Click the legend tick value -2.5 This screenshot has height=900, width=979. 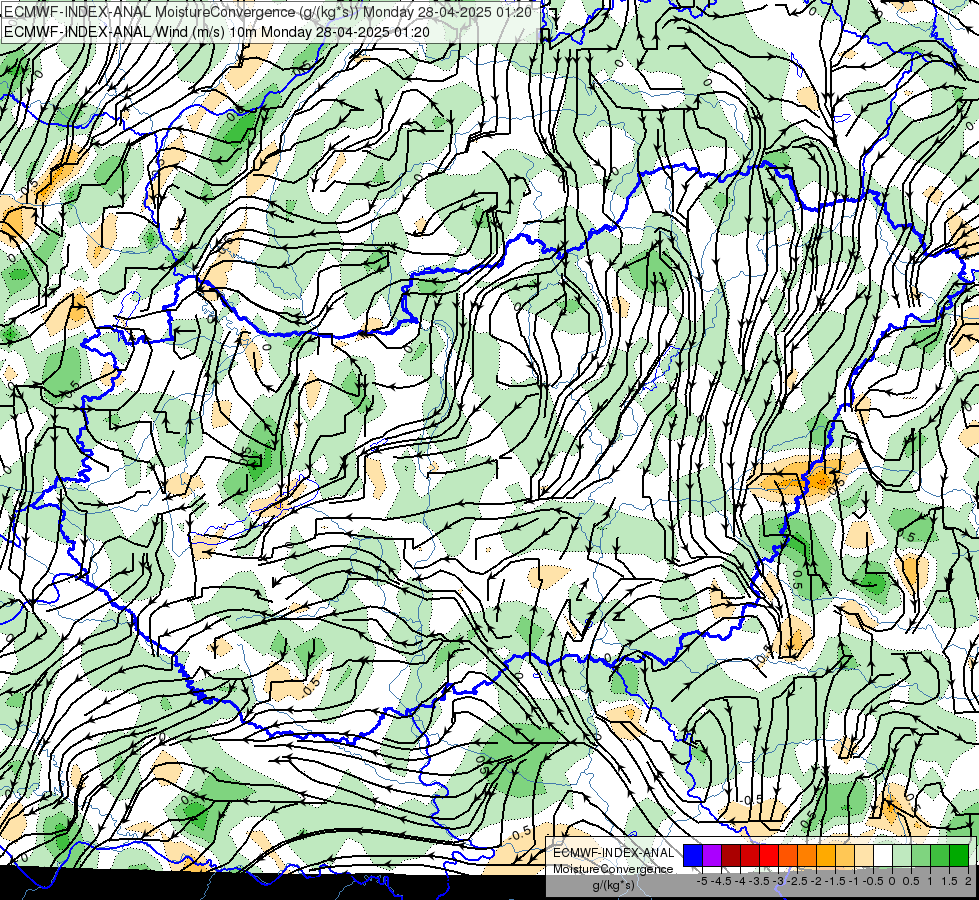(x=797, y=881)
